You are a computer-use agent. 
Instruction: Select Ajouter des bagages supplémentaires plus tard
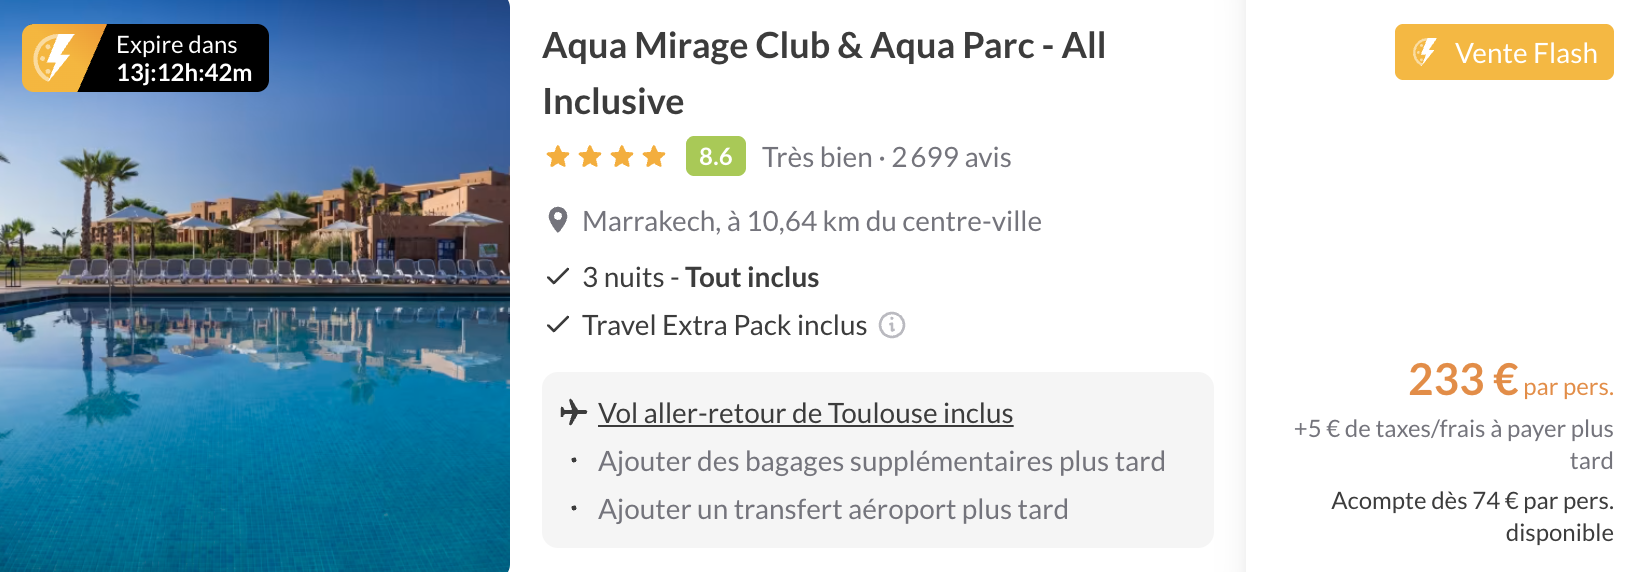pyautogui.click(x=881, y=461)
